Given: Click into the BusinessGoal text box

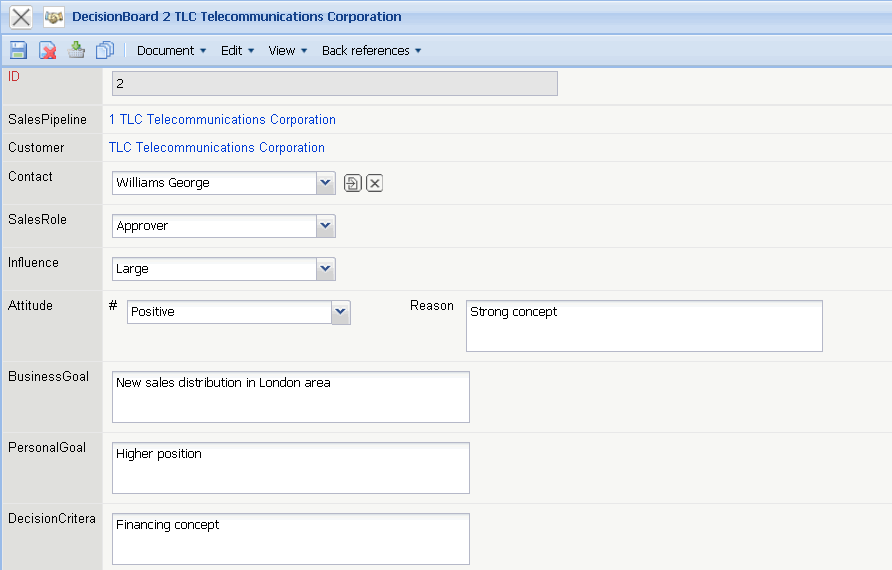Looking at the screenshot, I should tap(290, 397).
